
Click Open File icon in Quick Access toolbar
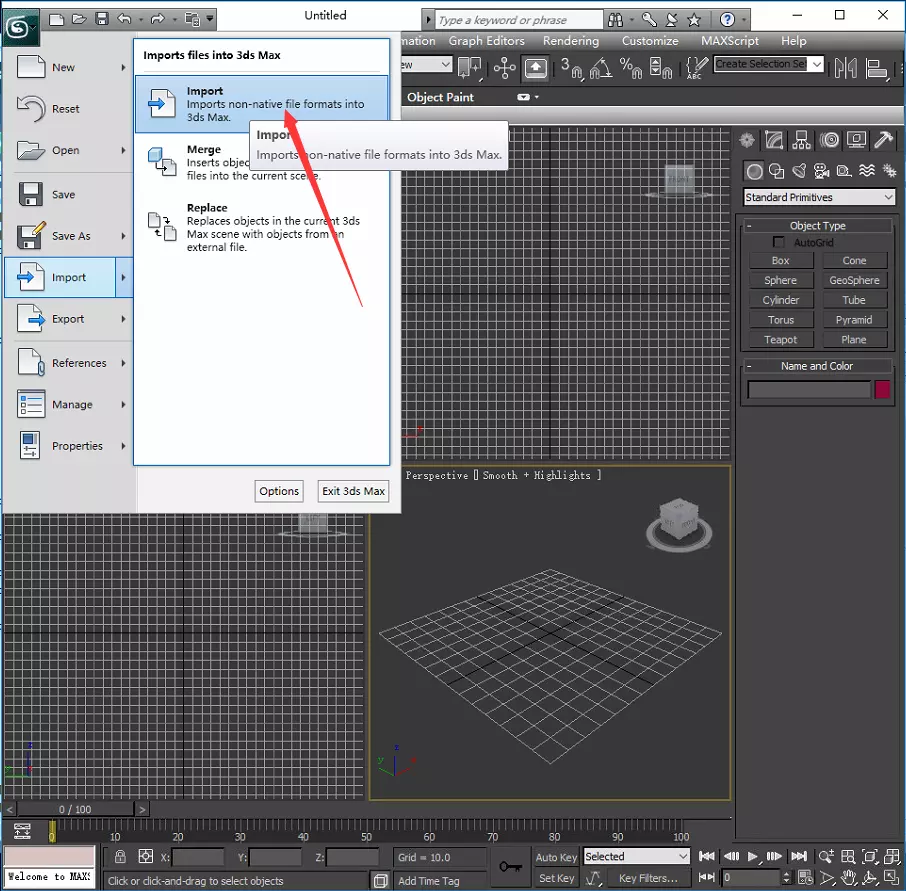click(79, 19)
